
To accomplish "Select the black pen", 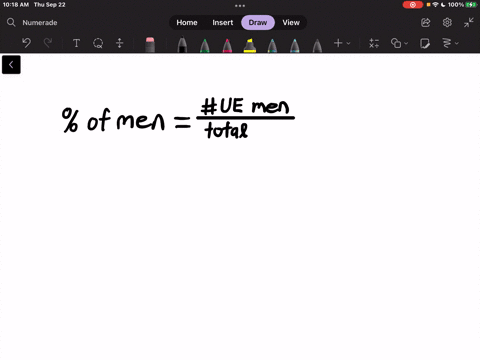I will pos(182,45).
